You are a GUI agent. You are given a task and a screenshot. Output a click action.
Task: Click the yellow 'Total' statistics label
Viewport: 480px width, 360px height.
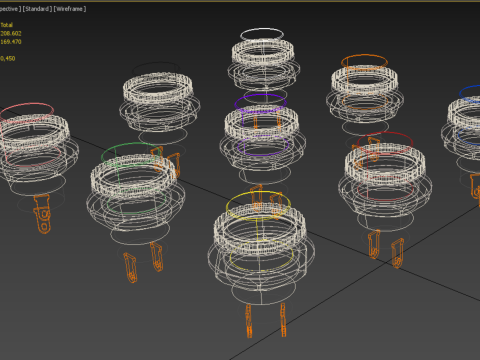pos(7,25)
